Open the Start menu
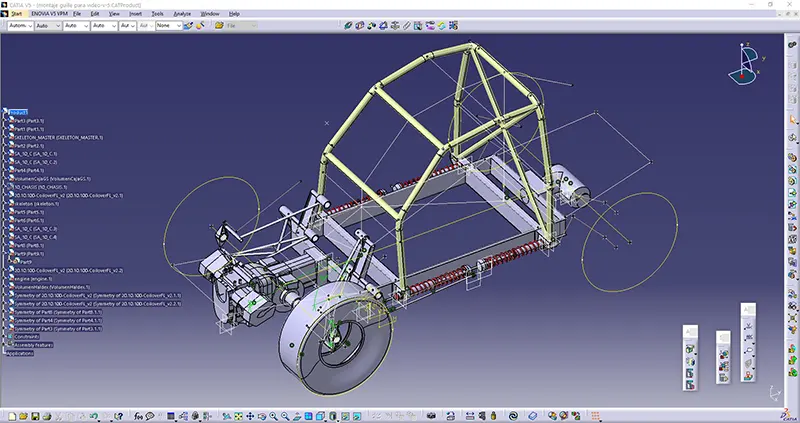The height and width of the screenshot is (423, 800). 17,14
